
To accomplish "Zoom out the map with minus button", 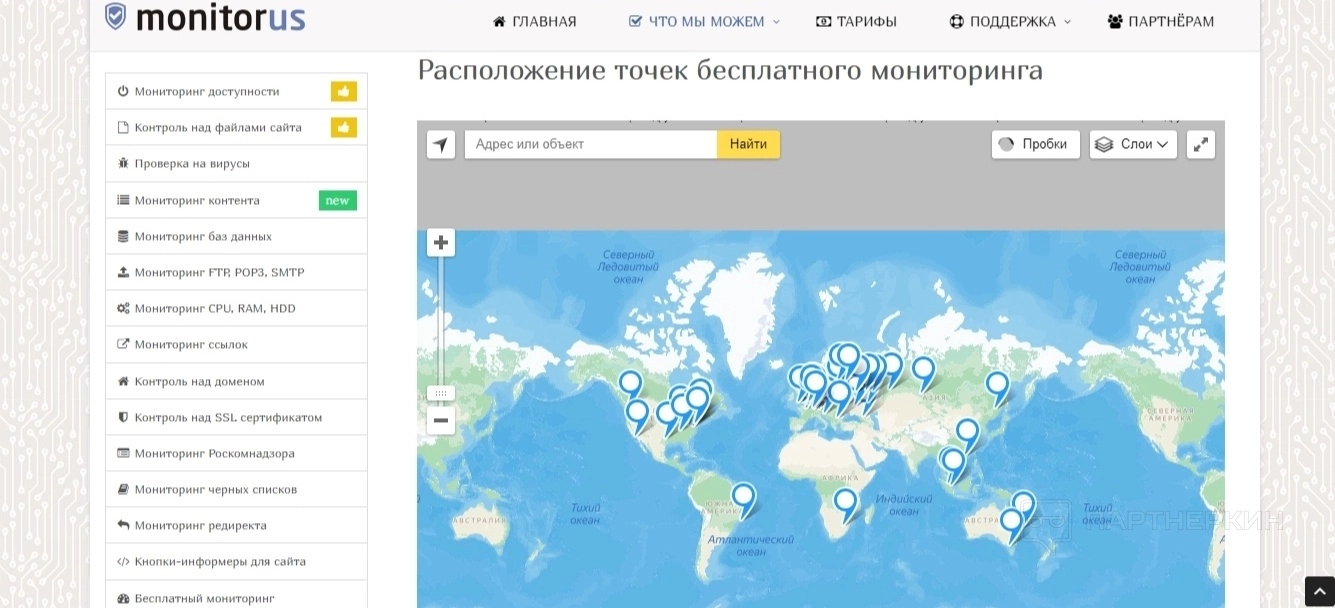I will pyautogui.click(x=441, y=420).
